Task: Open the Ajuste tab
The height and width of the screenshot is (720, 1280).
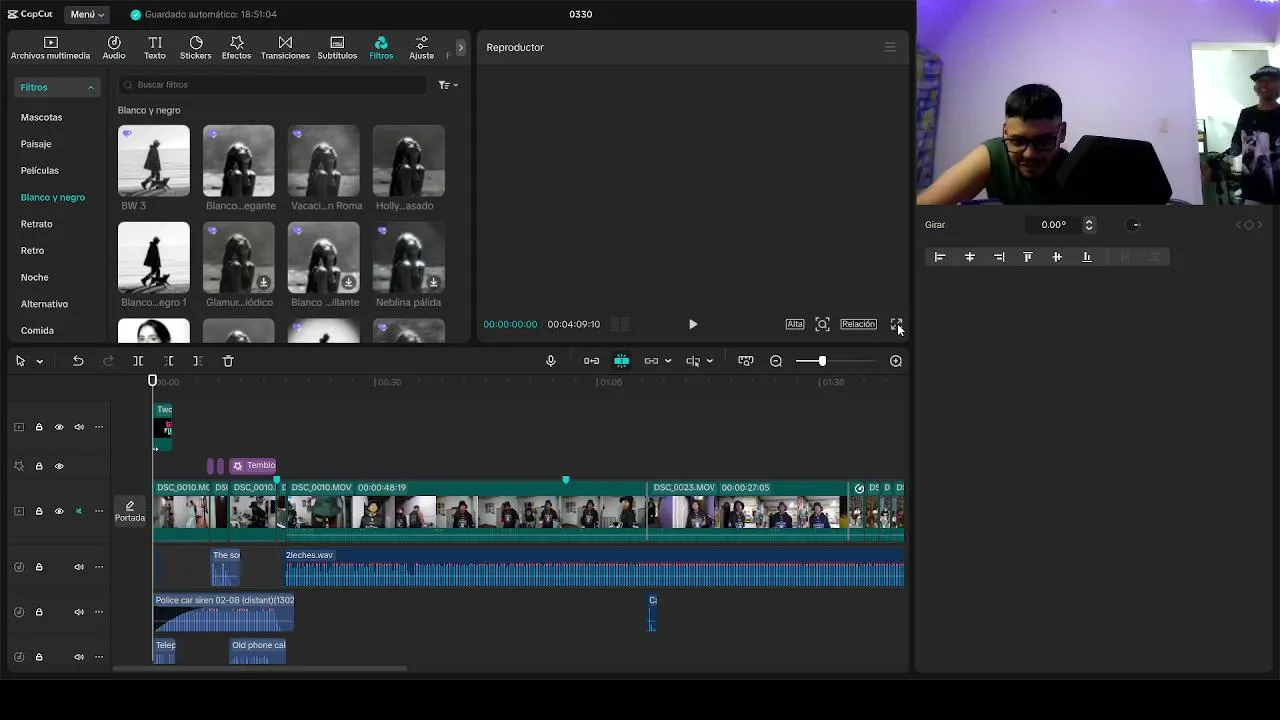Action: click(422, 48)
